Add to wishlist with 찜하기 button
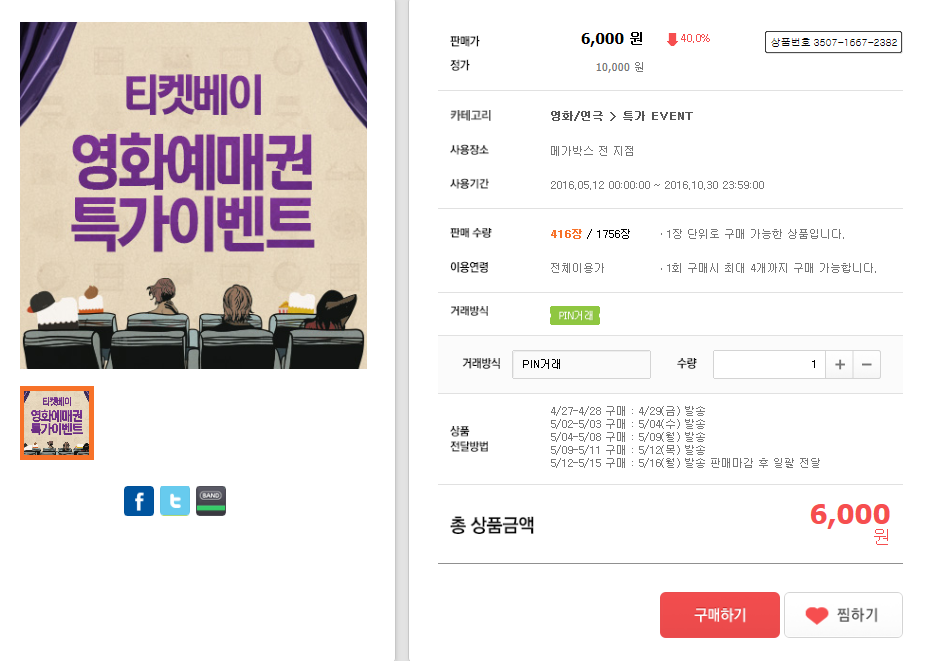Image resolution: width=925 pixels, height=661 pixels. (x=843, y=615)
